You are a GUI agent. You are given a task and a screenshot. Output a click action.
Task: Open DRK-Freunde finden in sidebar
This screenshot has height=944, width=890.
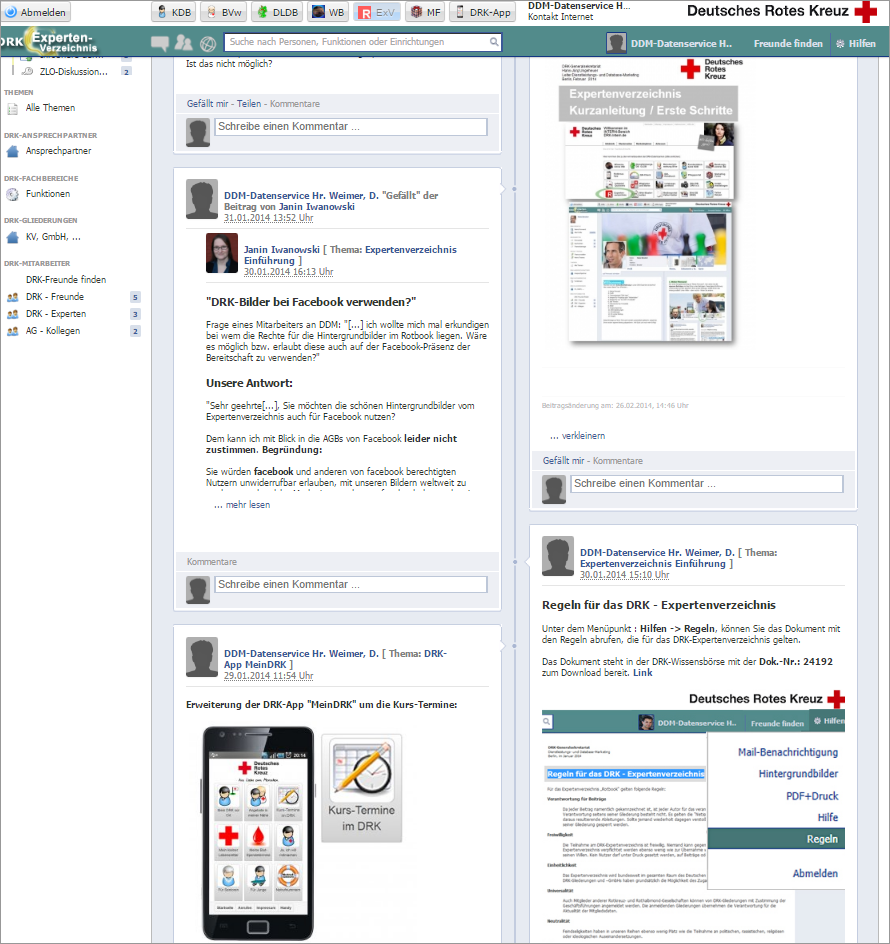[x=66, y=279]
